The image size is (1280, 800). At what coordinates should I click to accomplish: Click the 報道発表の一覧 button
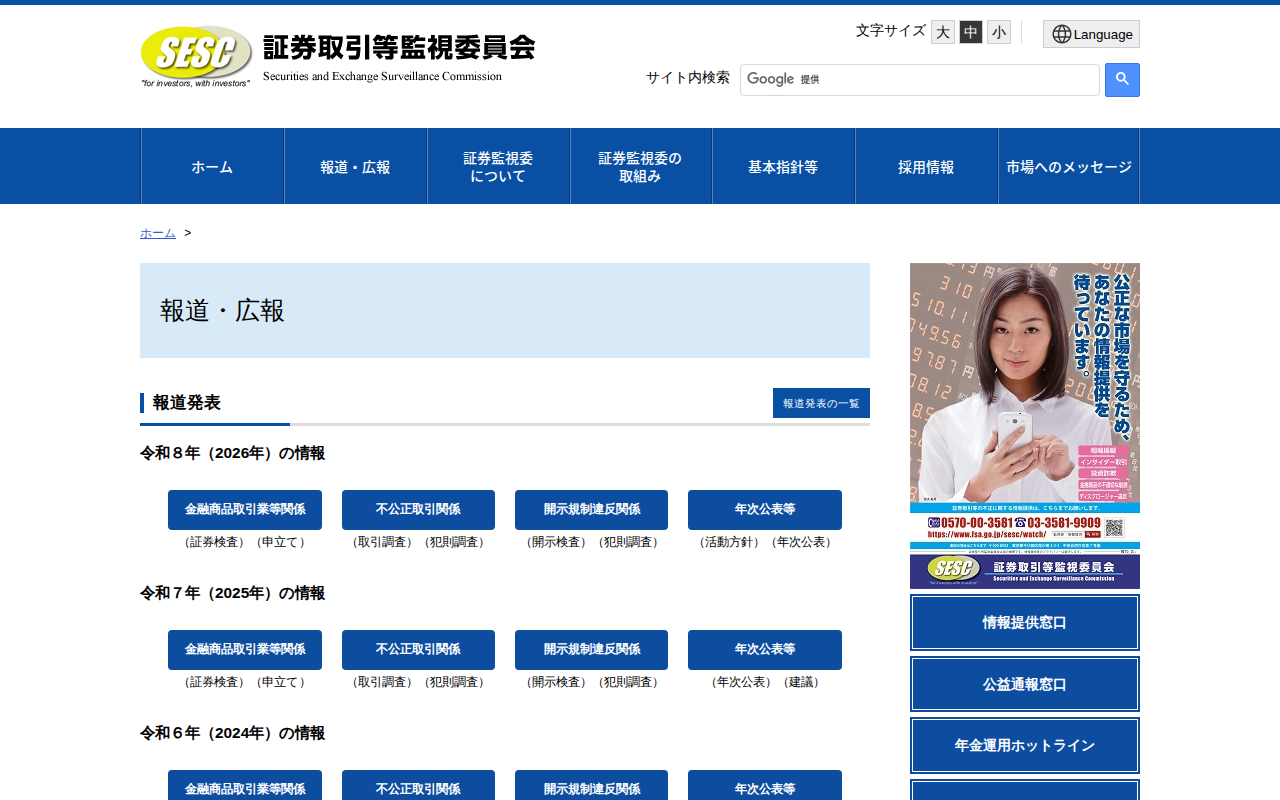(821, 403)
